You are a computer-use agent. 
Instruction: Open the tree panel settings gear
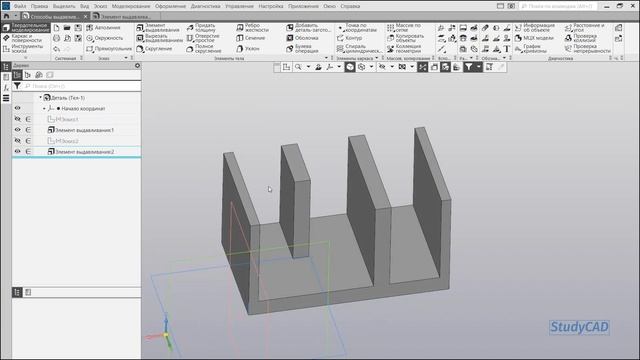[138, 65]
